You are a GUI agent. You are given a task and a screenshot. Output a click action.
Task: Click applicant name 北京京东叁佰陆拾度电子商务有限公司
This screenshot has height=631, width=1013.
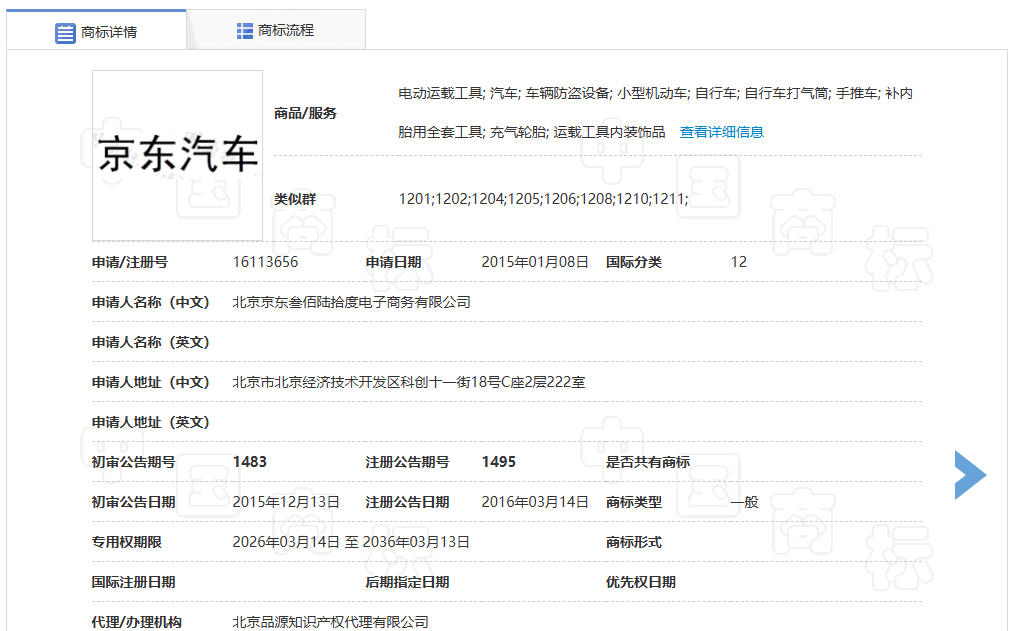351,302
